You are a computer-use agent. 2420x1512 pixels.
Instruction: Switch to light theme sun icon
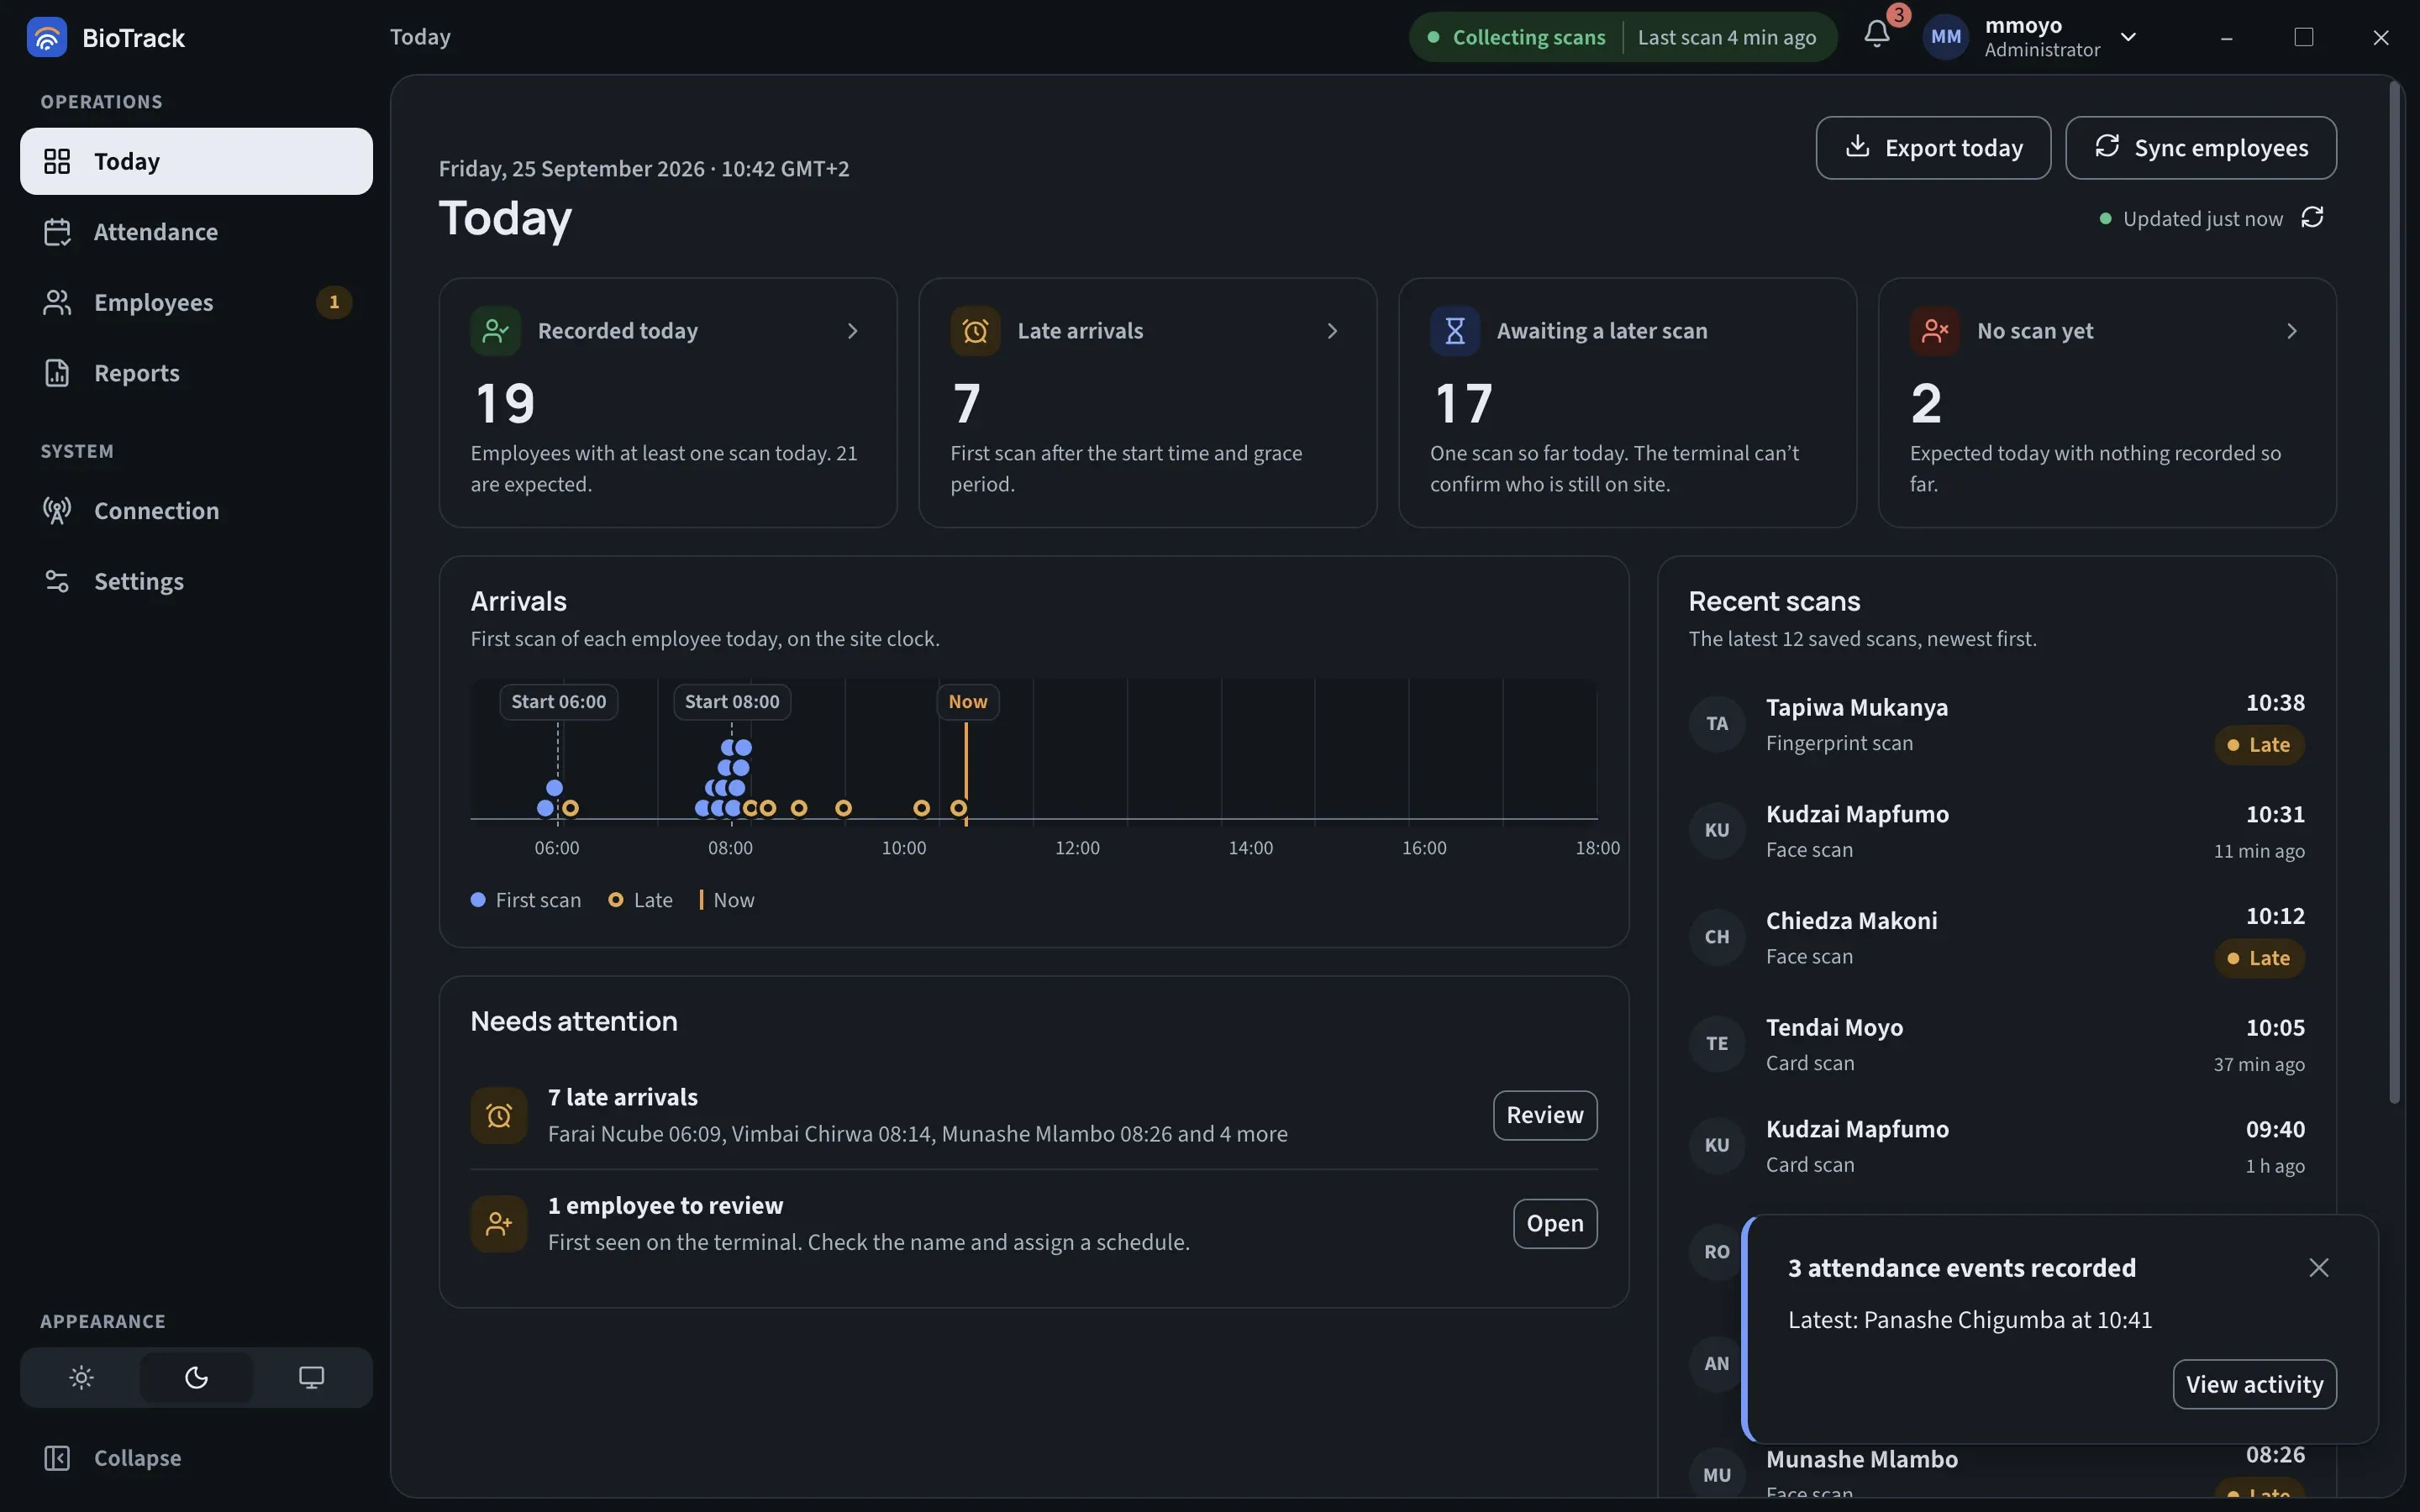(x=82, y=1378)
